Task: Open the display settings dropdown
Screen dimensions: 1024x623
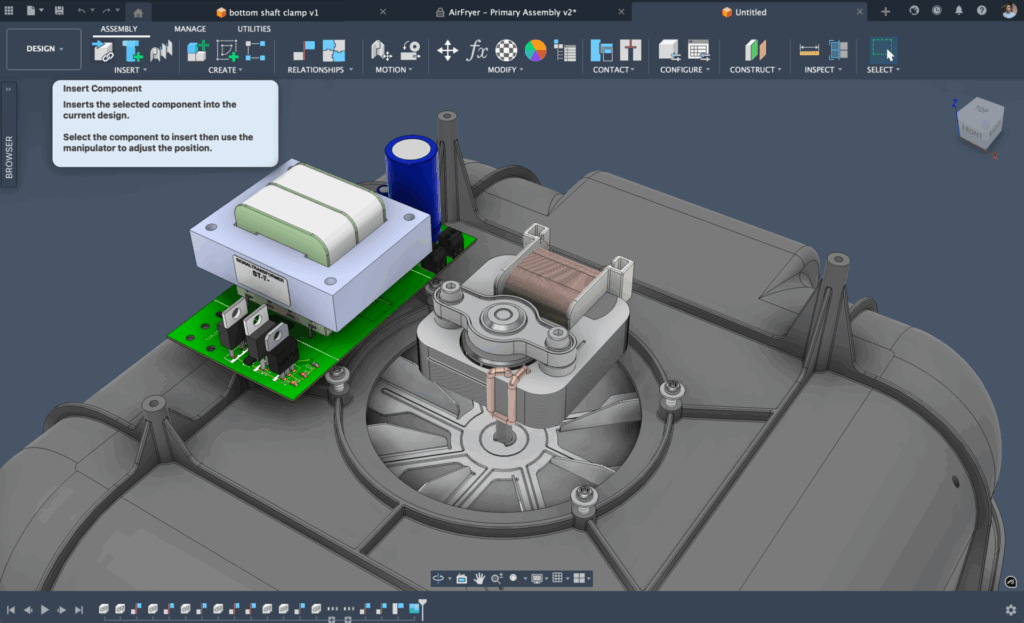Action: point(537,577)
